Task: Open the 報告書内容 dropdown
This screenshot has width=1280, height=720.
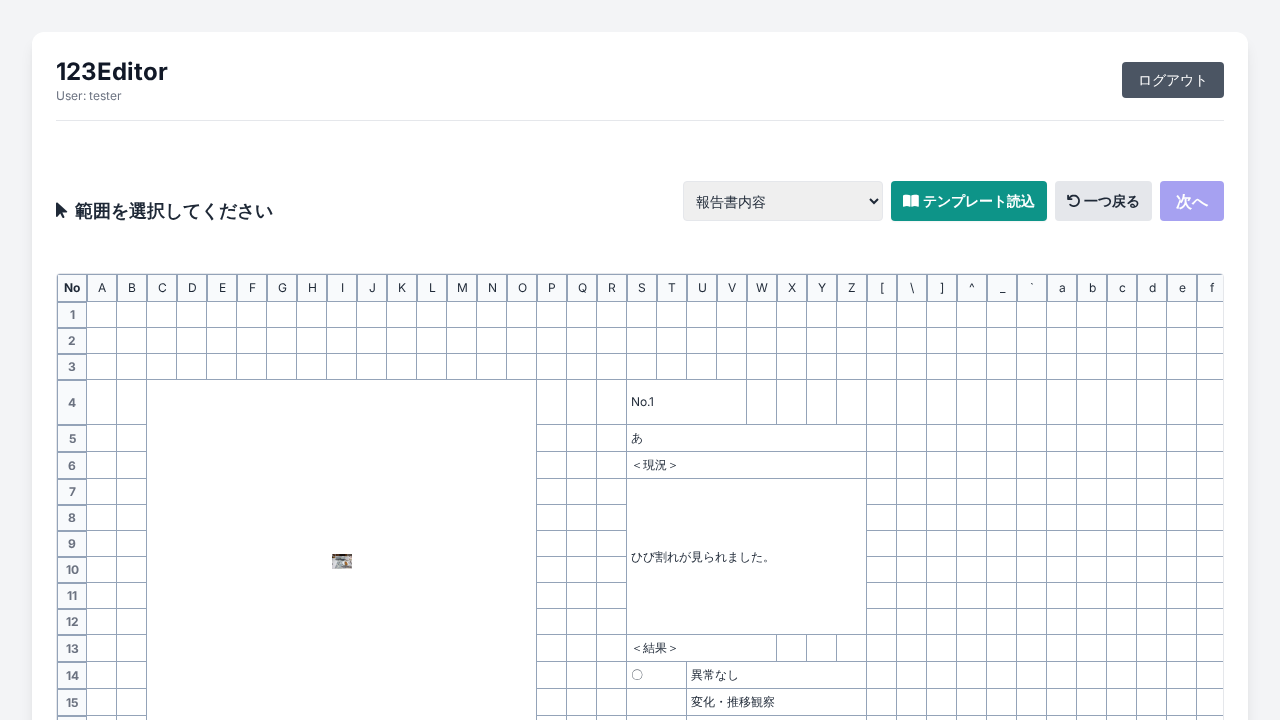Action: tap(782, 201)
